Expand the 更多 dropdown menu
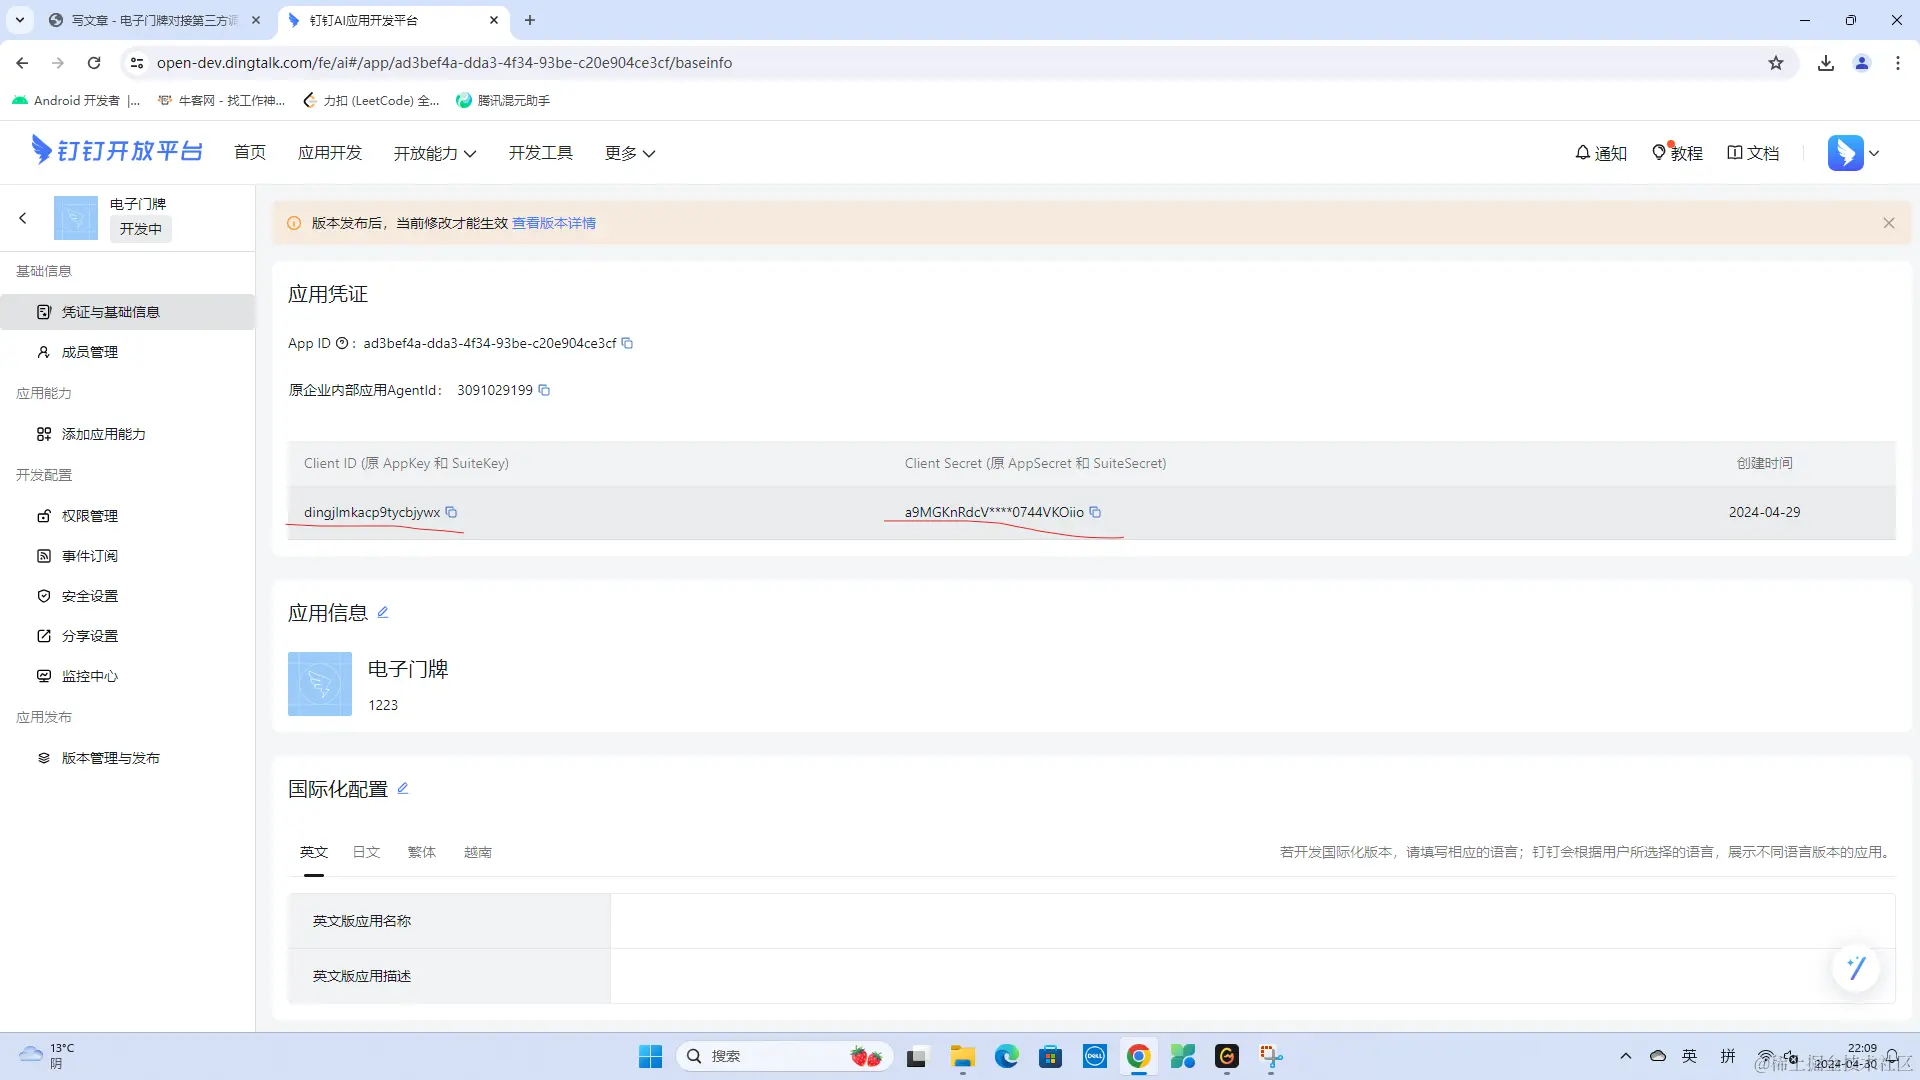The width and height of the screenshot is (1920, 1080). pyautogui.click(x=629, y=153)
